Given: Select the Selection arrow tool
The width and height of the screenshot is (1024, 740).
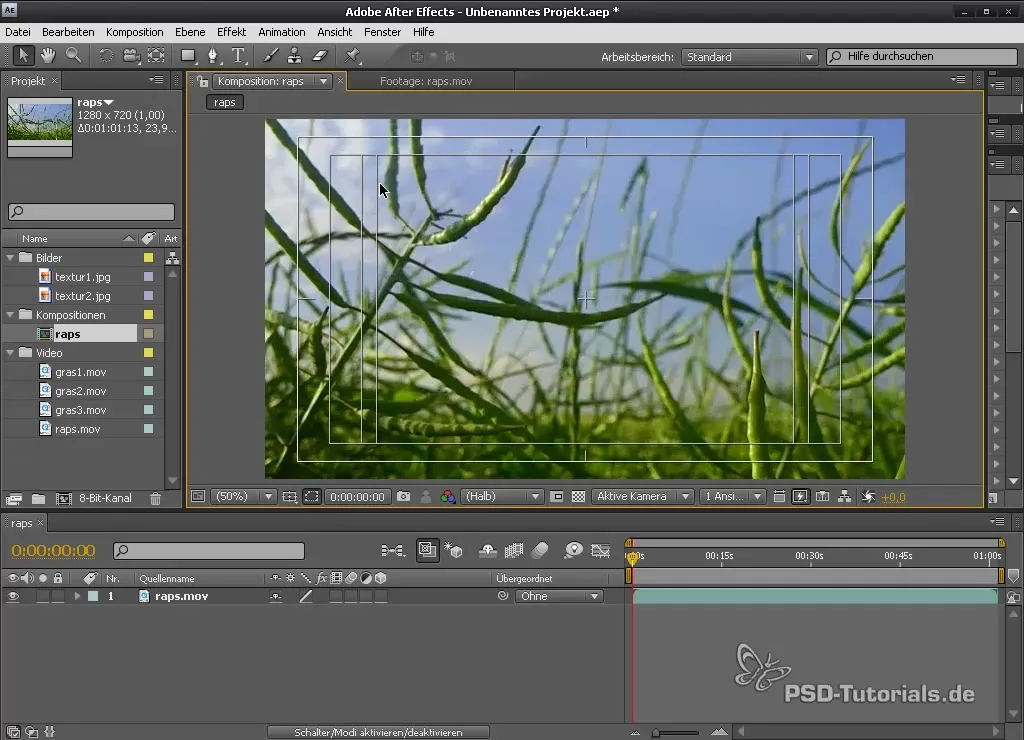Looking at the screenshot, I should coord(24,56).
